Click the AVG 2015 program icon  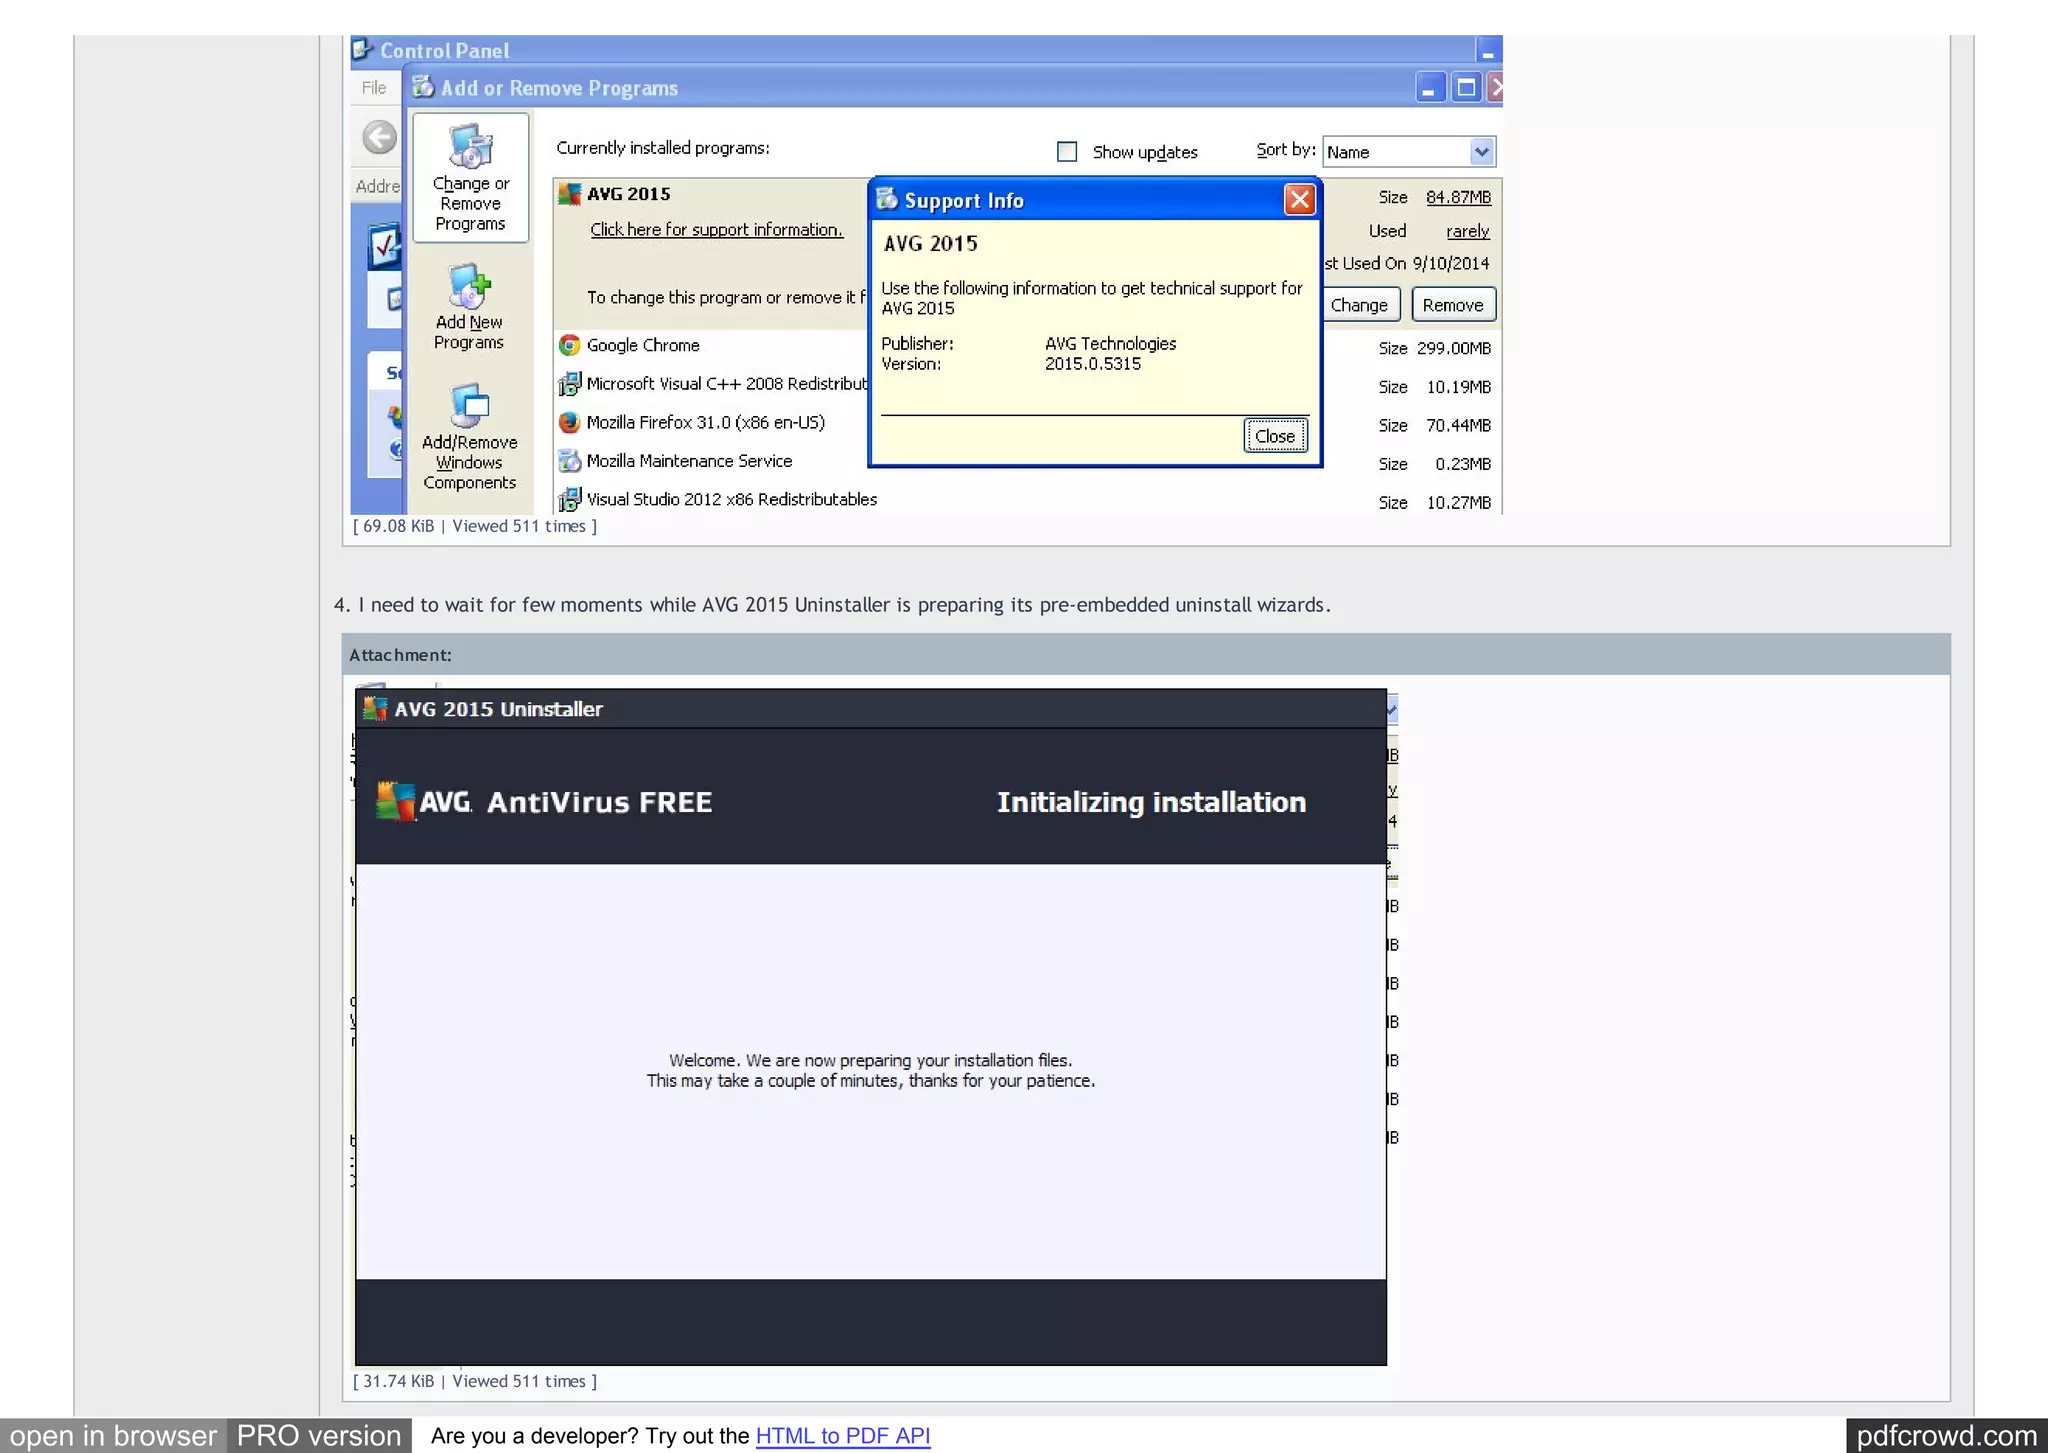coord(570,194)
